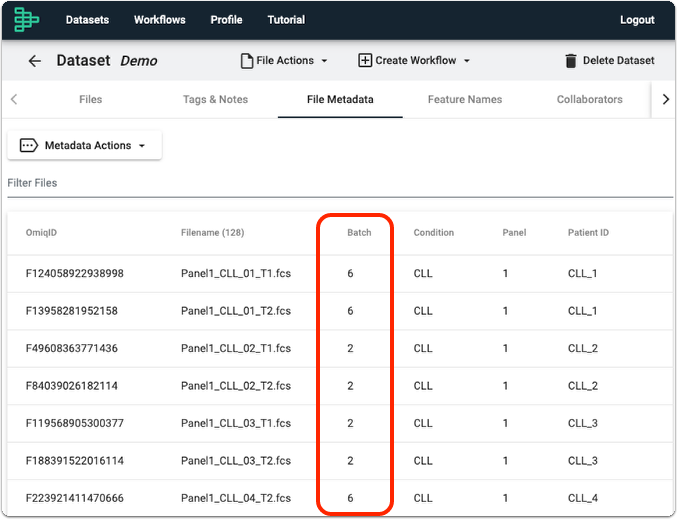
Task: Click the Metadata Actions tag icon
Action: [28, 146]
